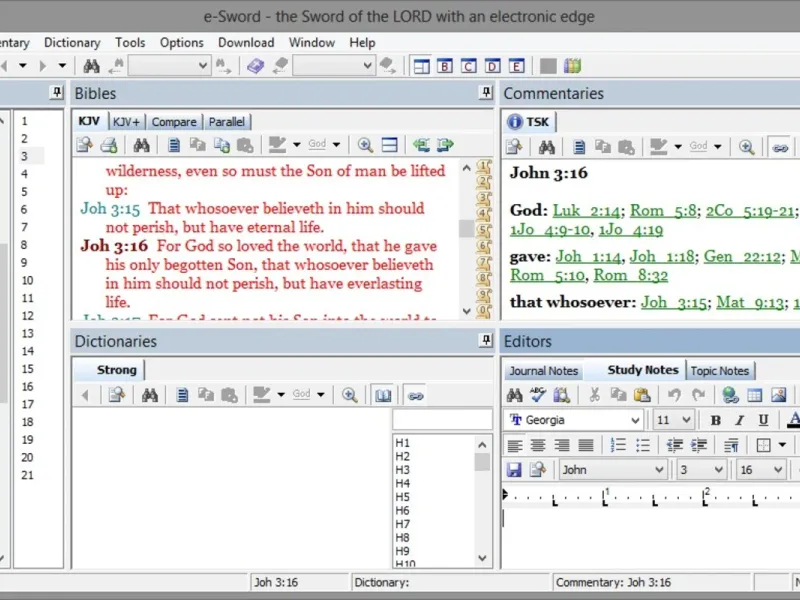The height and width of the screenshot is (600, 800).
Task: Follow the Rom 8:32 cross-reference link
Action: tap(631, 276)
